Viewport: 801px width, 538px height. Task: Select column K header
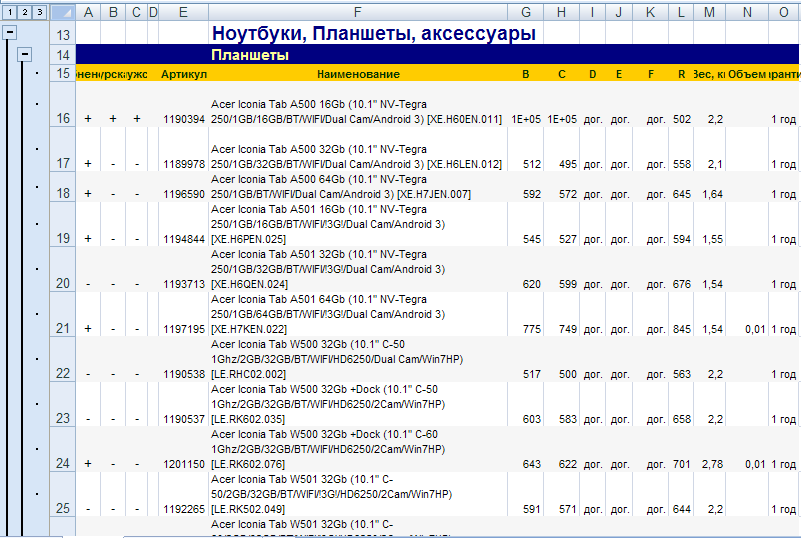650,12
